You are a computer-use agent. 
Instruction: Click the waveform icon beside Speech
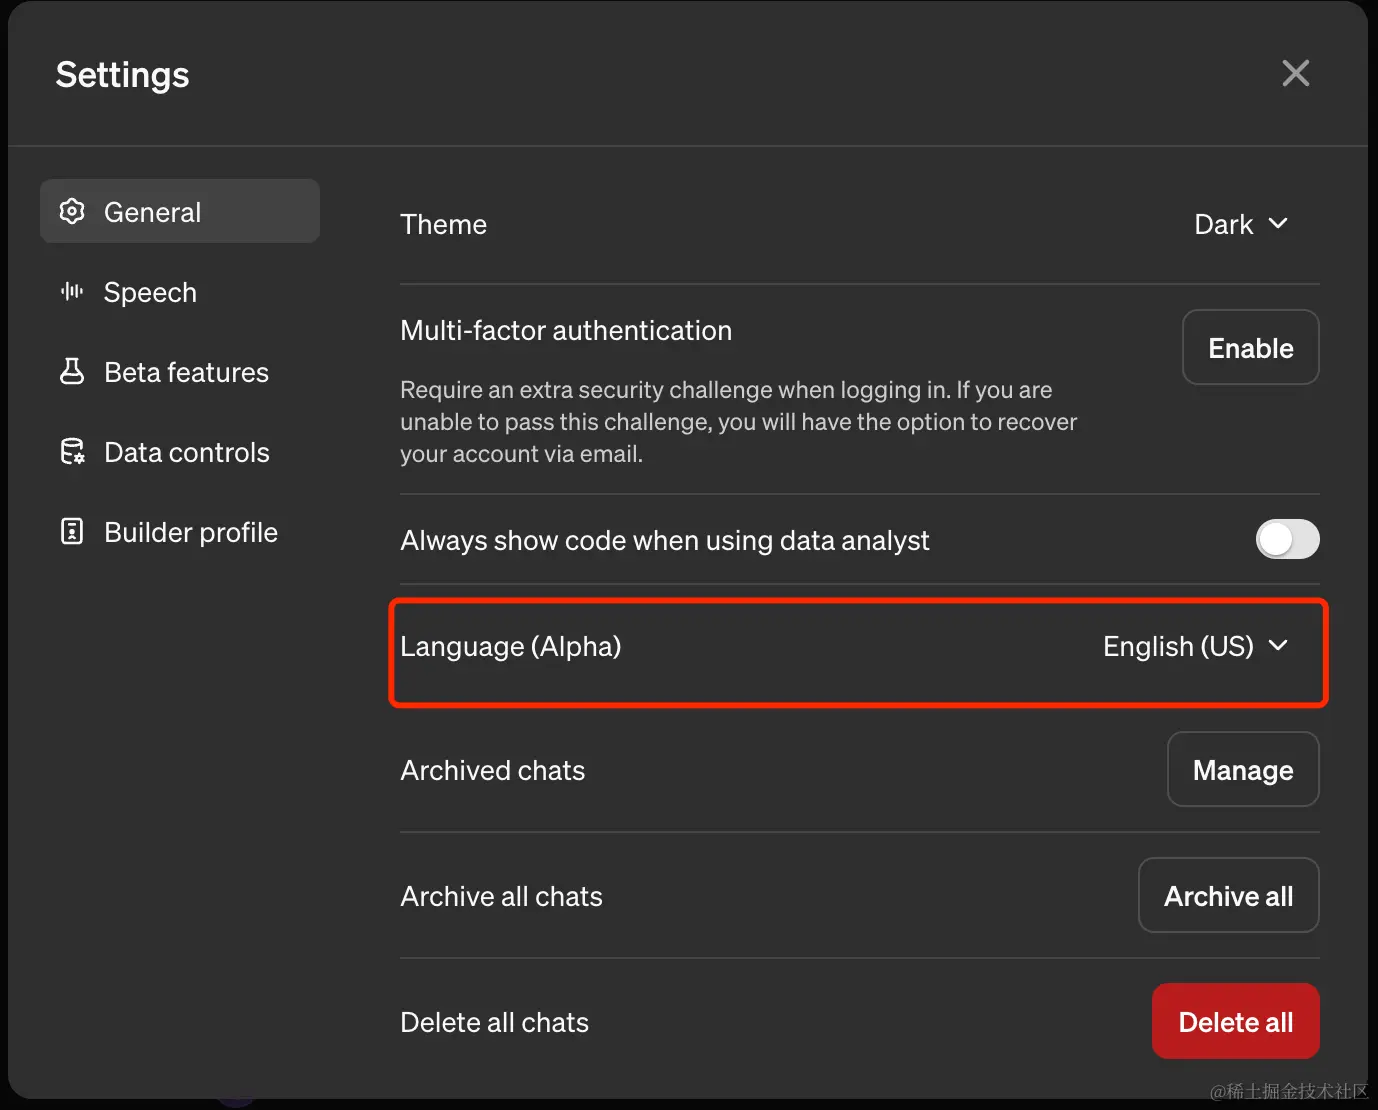pos(72,291)
